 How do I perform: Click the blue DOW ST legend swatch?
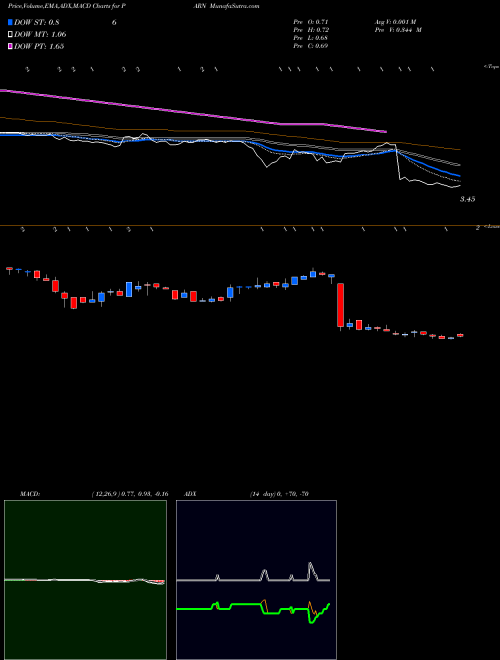pyautogui.click(x=10, y=22)
